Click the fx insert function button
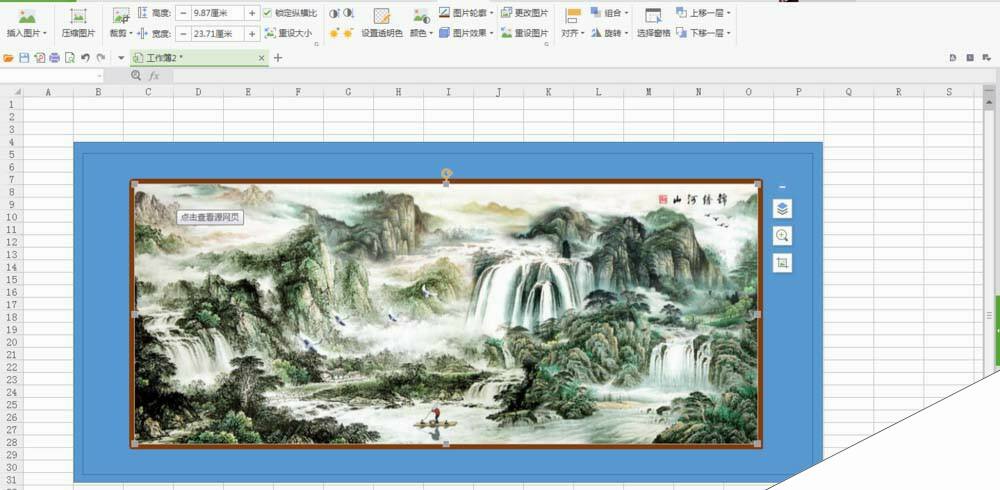This screenshot has width=1000, height=490. click(154, 76)
